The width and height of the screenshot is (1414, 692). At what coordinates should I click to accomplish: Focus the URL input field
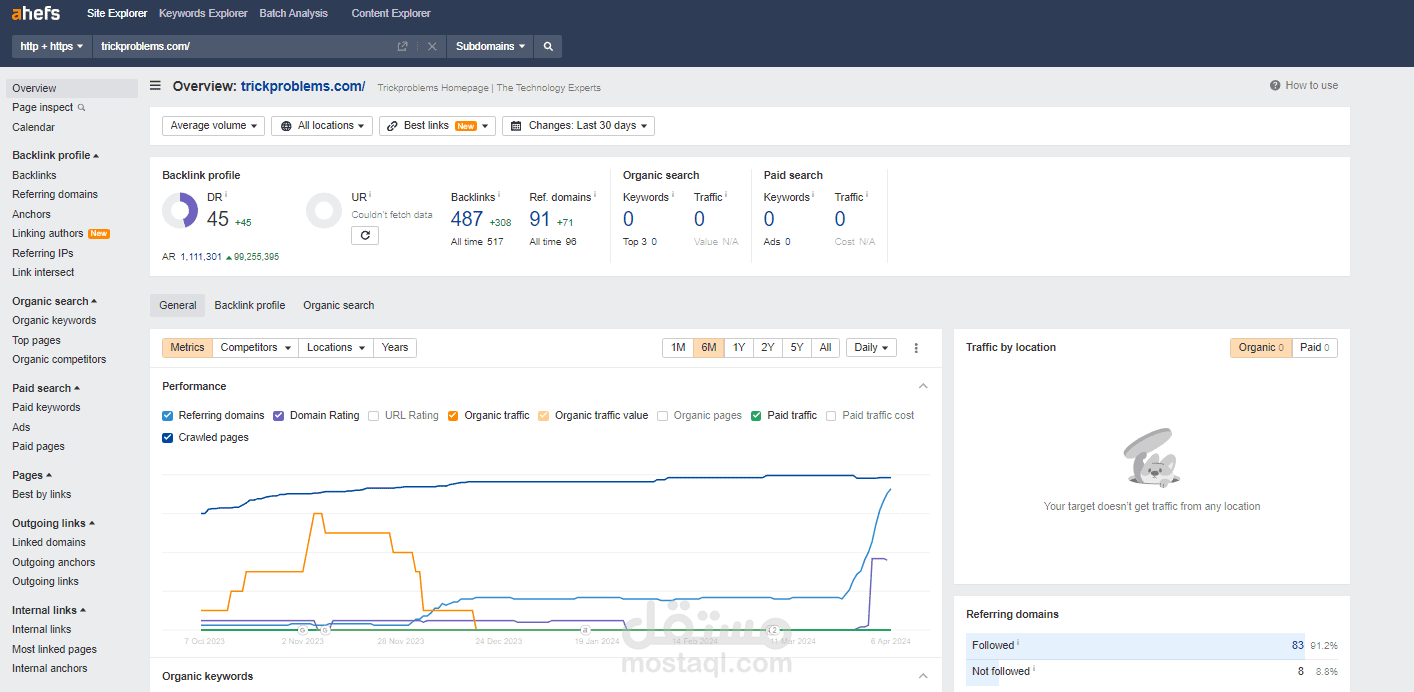[x=245, y=46]
